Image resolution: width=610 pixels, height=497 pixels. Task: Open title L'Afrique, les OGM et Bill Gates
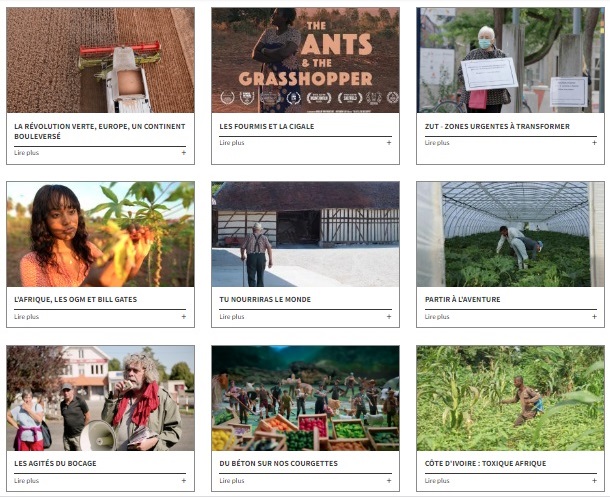point(75,299)
